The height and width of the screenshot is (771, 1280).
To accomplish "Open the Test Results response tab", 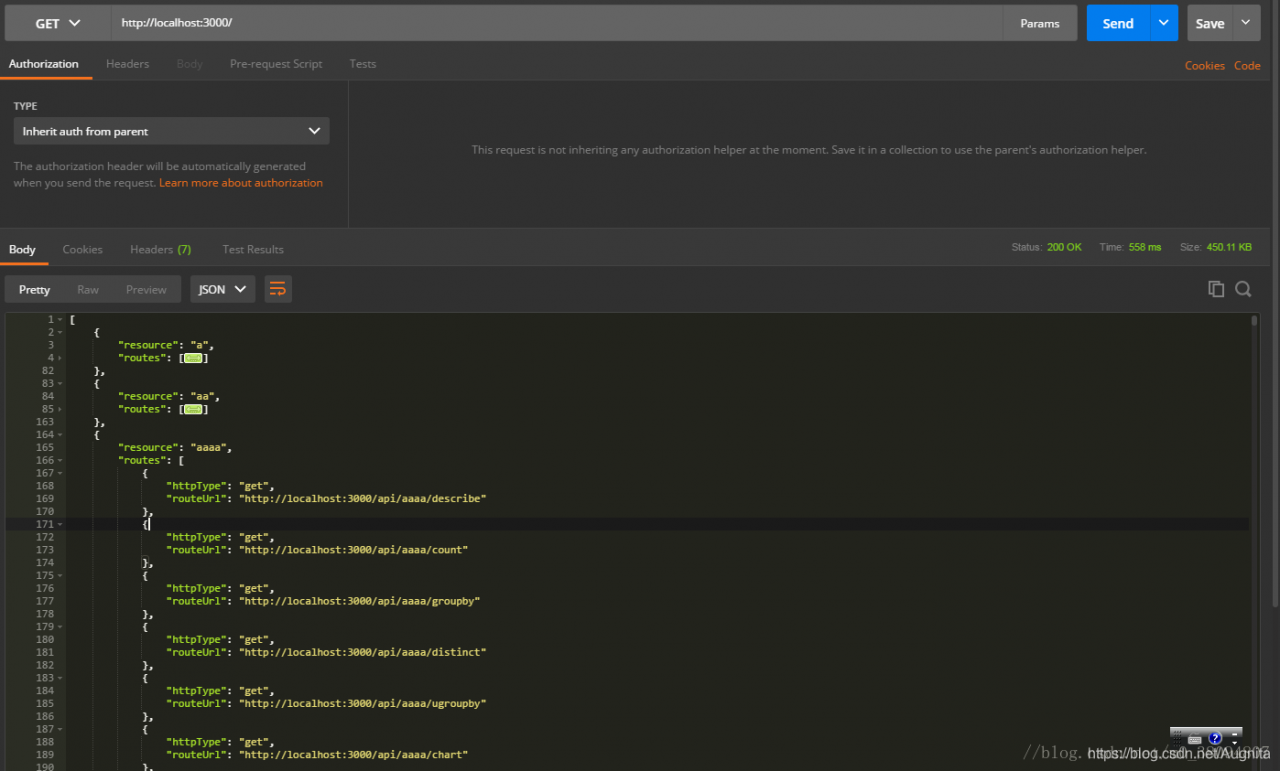I will tap(253, 249).
